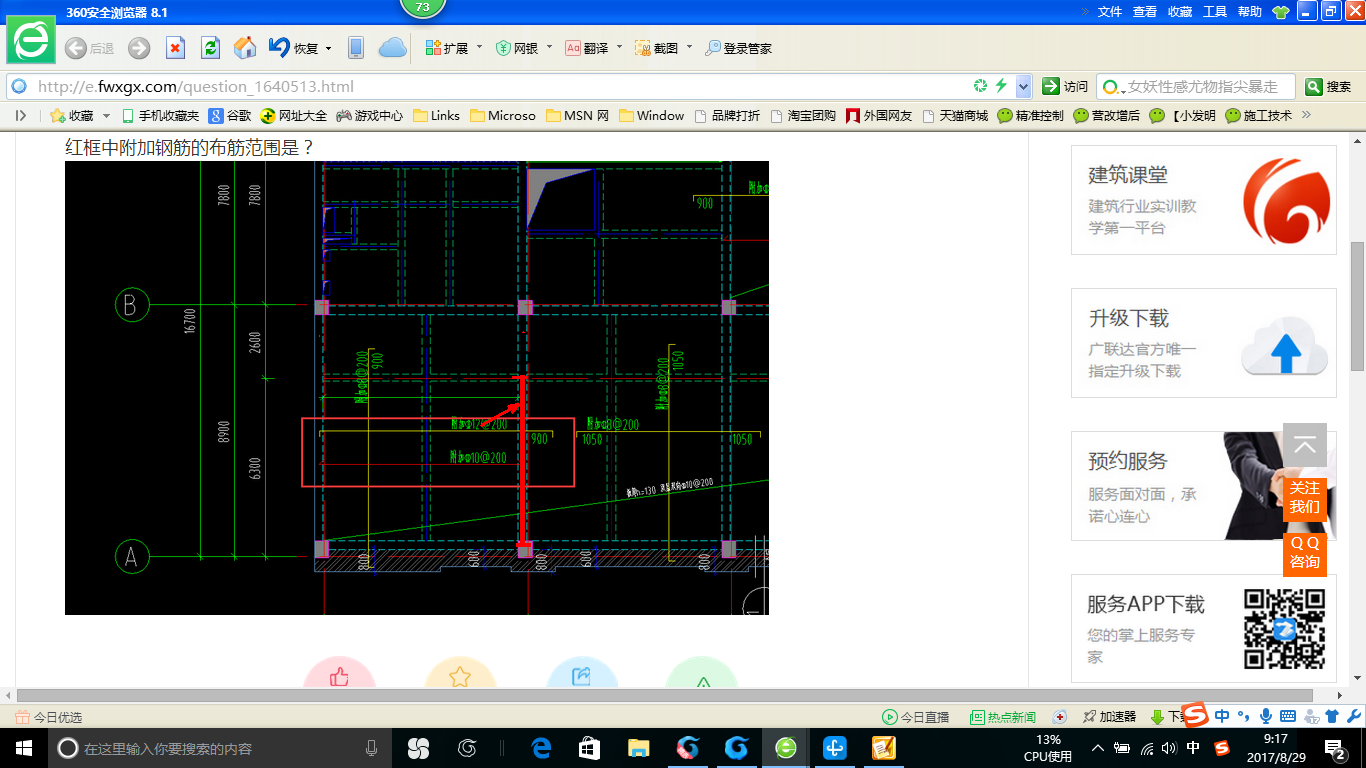Click the vertical page scrollbar
This screenshot has height=768, width=1366.
coord(1357,306)
